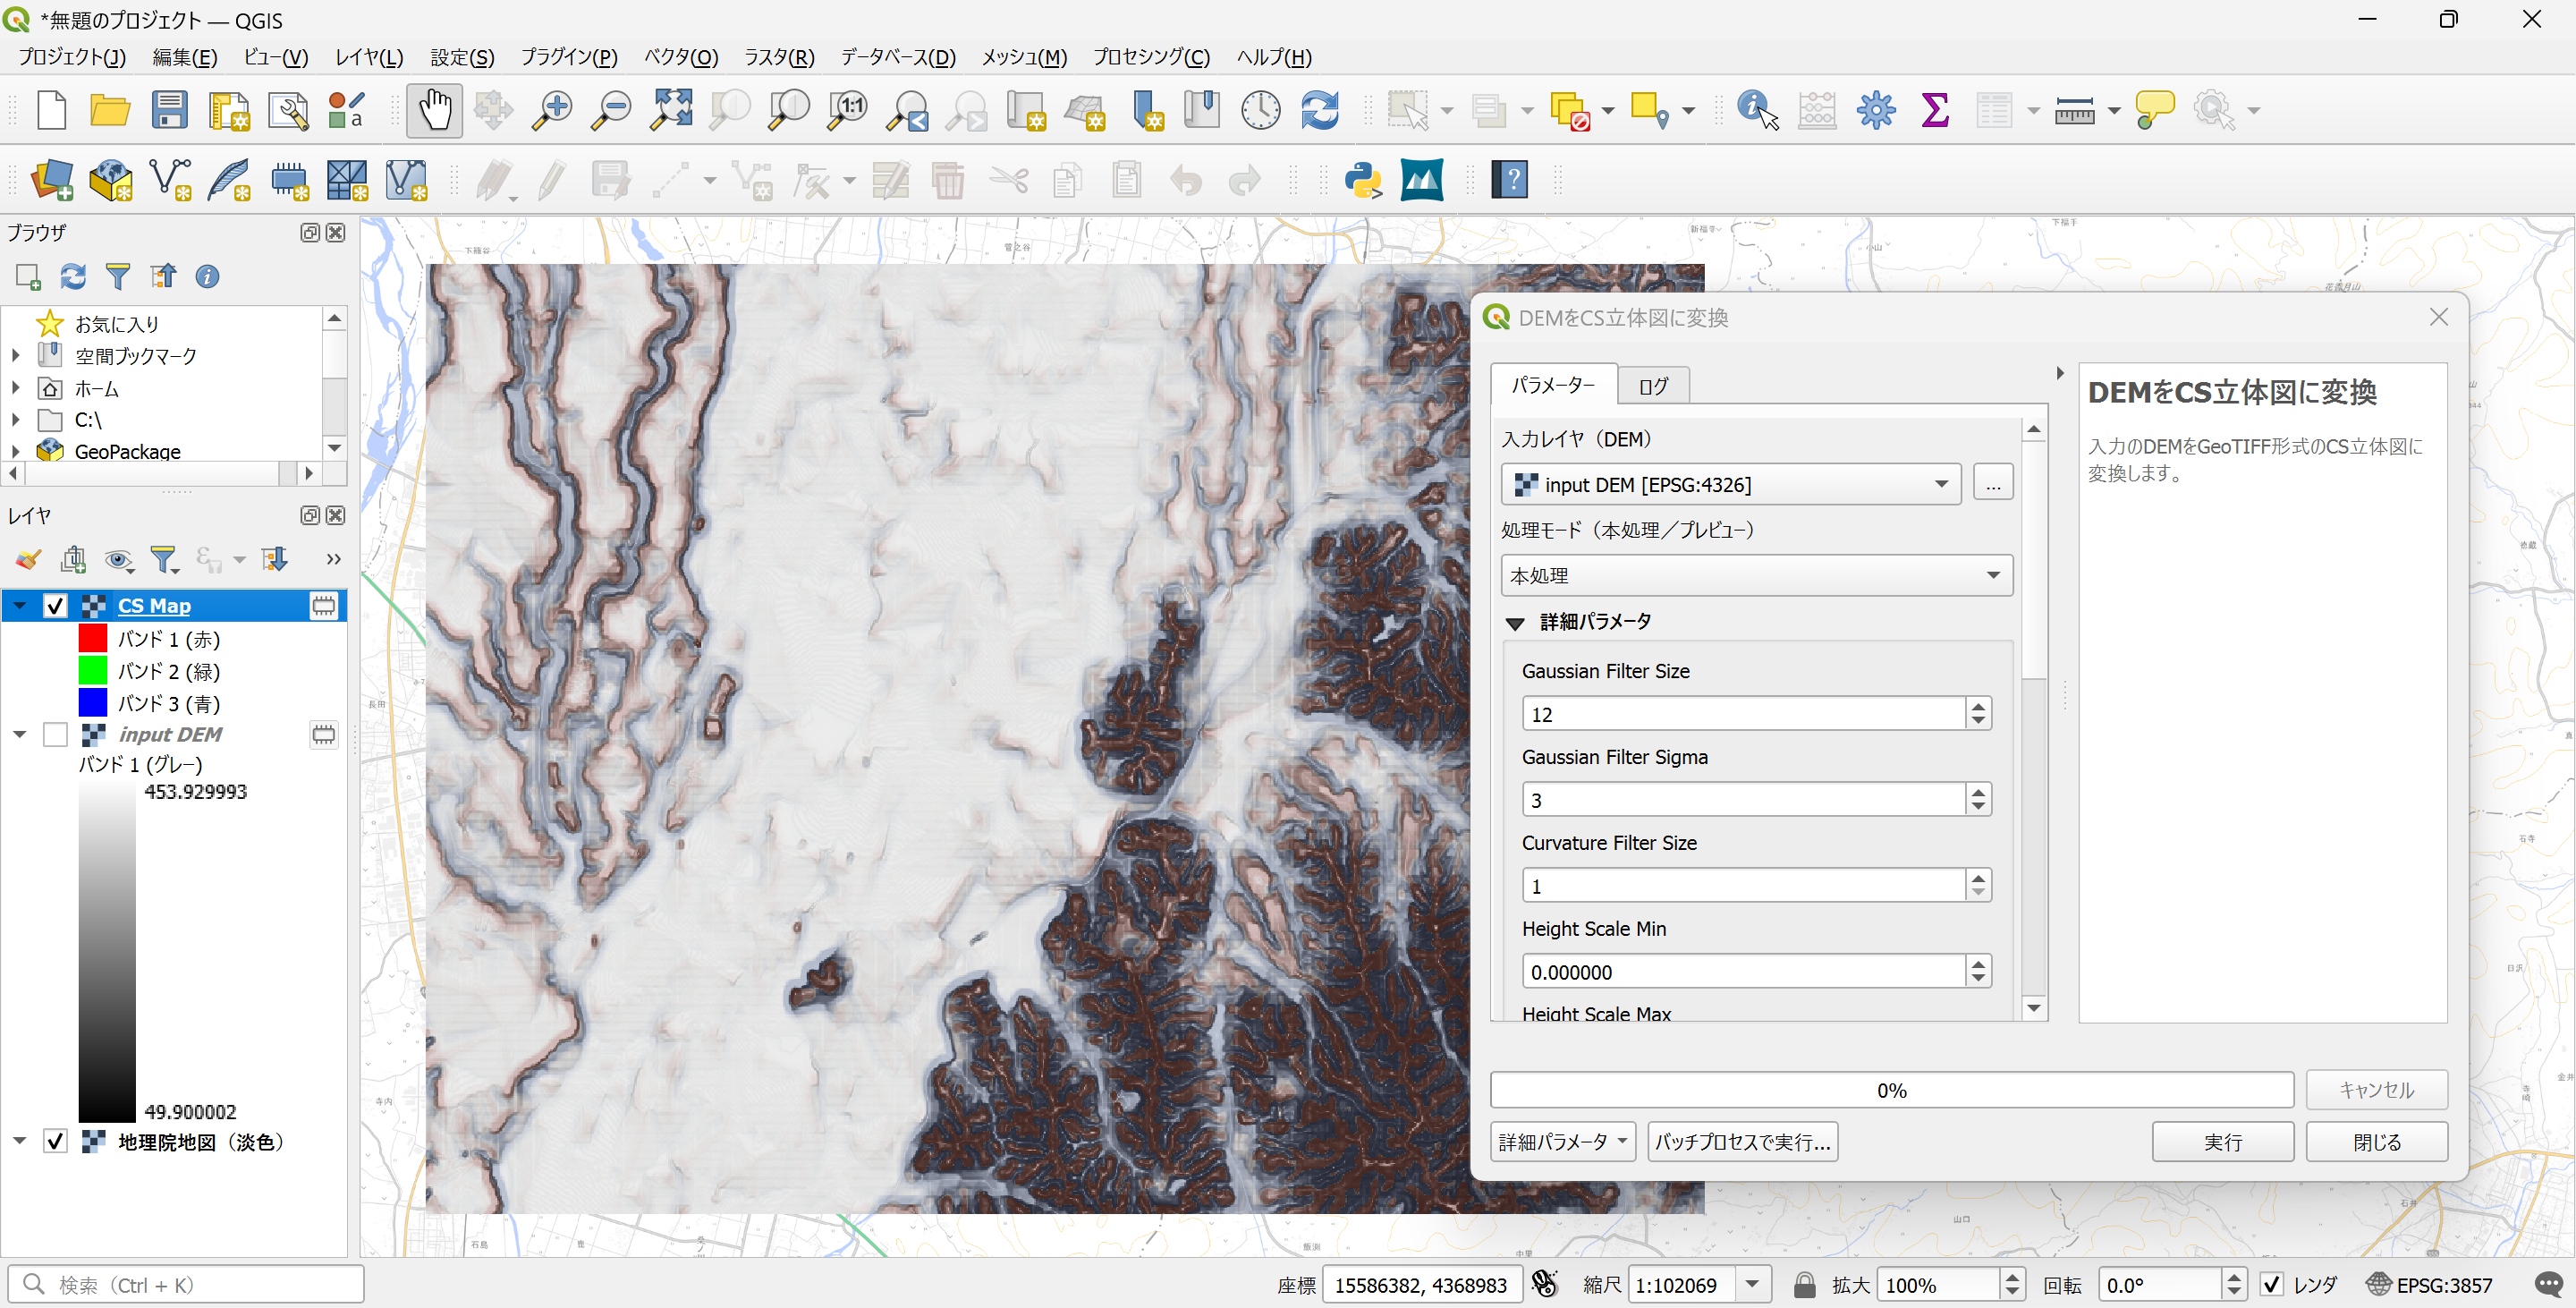Open the Temporal Controller panel
2576x1308 pixels.
(x=1260, y=110)
